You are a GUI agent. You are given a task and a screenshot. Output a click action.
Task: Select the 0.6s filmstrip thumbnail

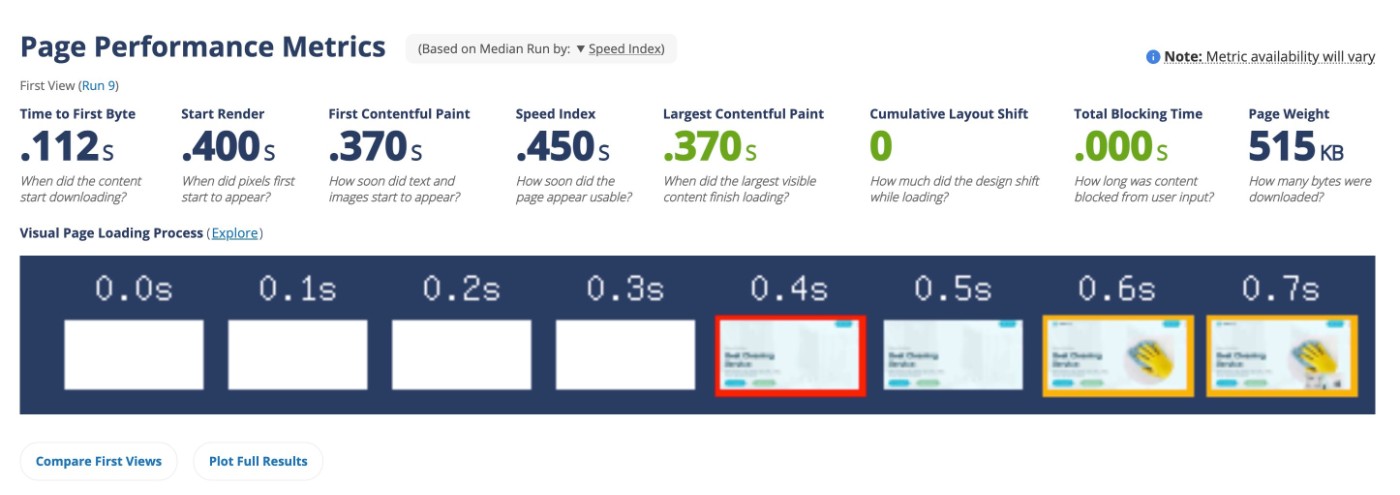tap(1117, 356)
